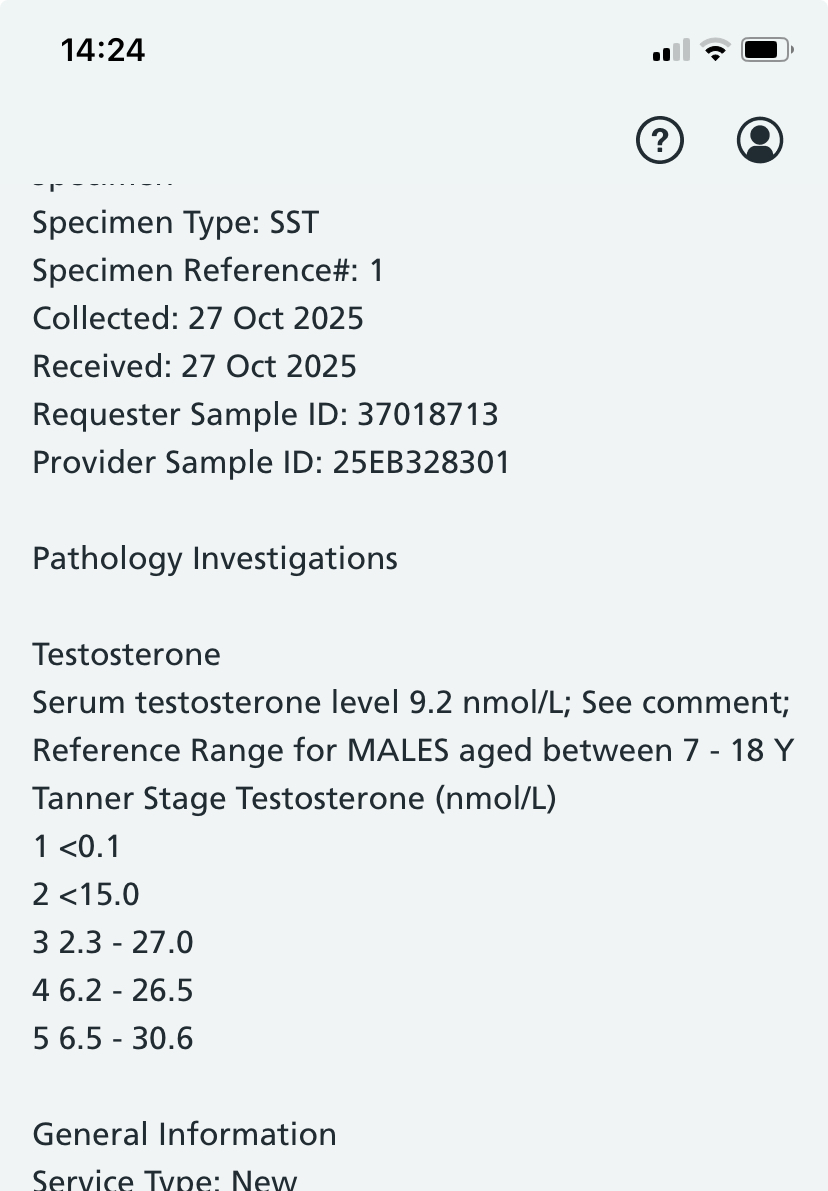Image resolution: width=828 pixels, height=1191 pixels.
Task: Select Requester Sample ID 37018713
Action: pyautogui.click(x=265, y=414)
